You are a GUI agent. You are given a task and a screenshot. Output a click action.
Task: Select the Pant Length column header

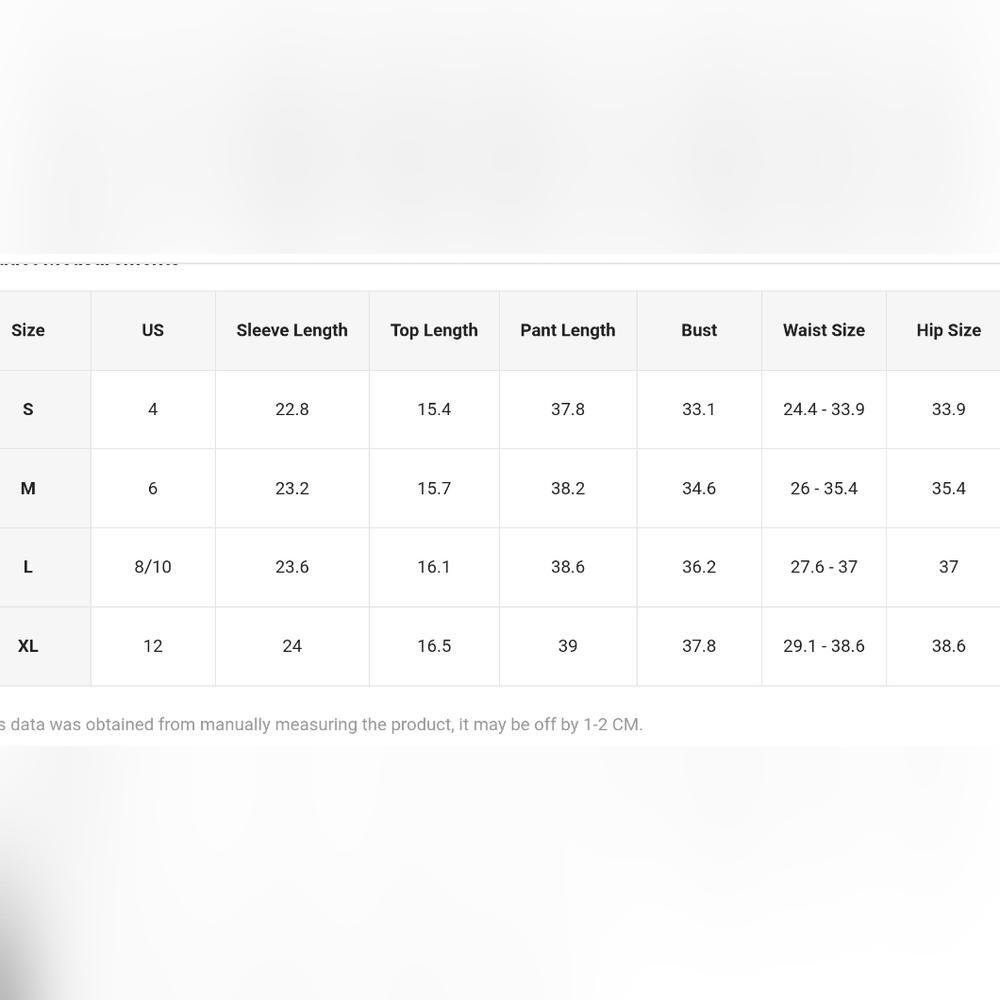point(568,330)
